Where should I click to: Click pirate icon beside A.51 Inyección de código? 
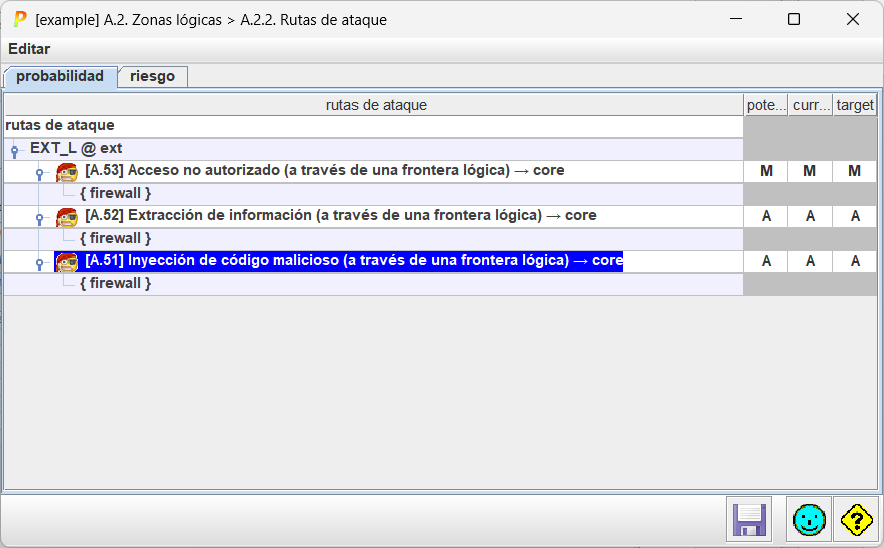click(67, 261)
